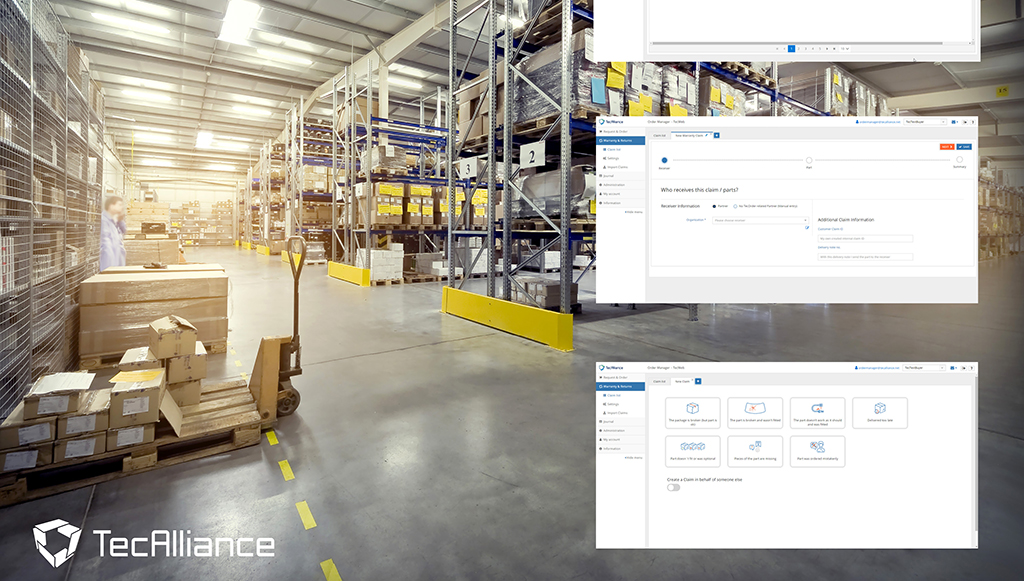Open the Organisation 'Please choose receiver' dropdown
The width and height of the screenshot is (1024, 581).
(x=760, y=220)
